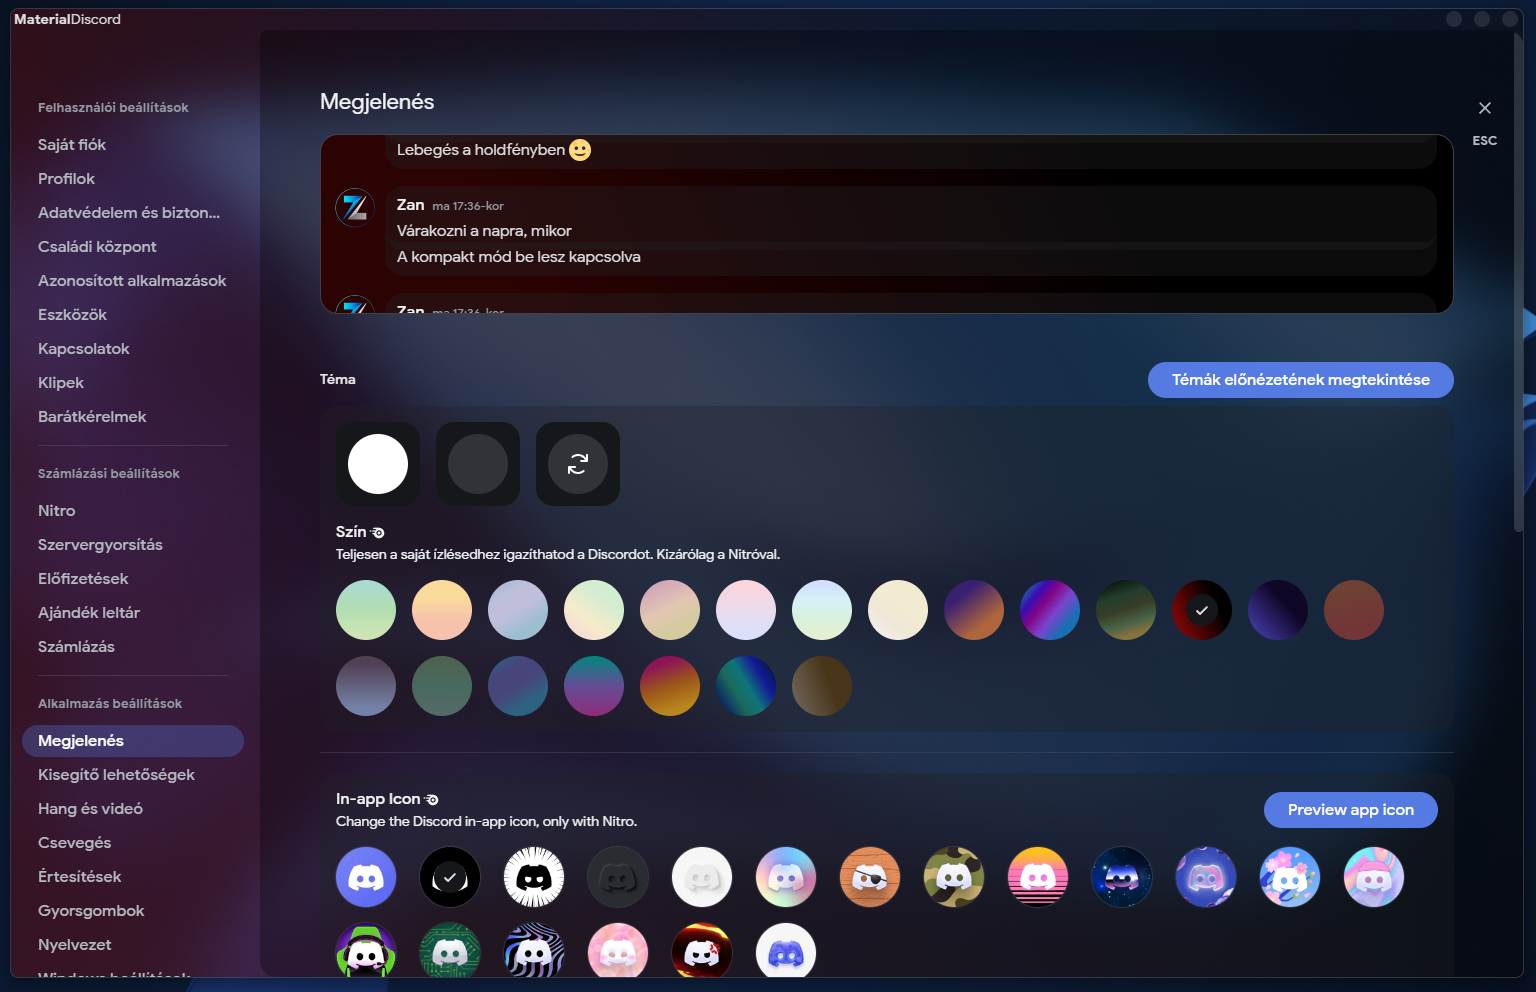Pick the translucent blue-violet app icon
This screenshot has height=992, width=1536.
[x=1206, y=877]
